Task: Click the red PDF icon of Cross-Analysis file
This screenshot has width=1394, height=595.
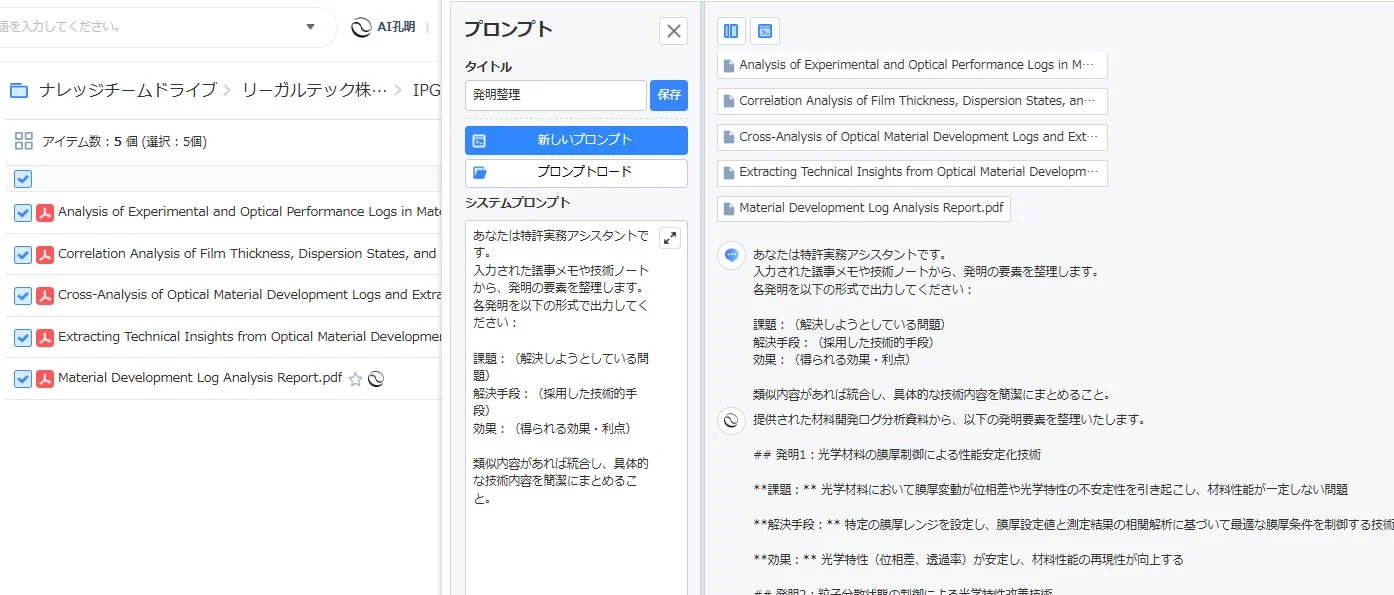Action: 43,296
